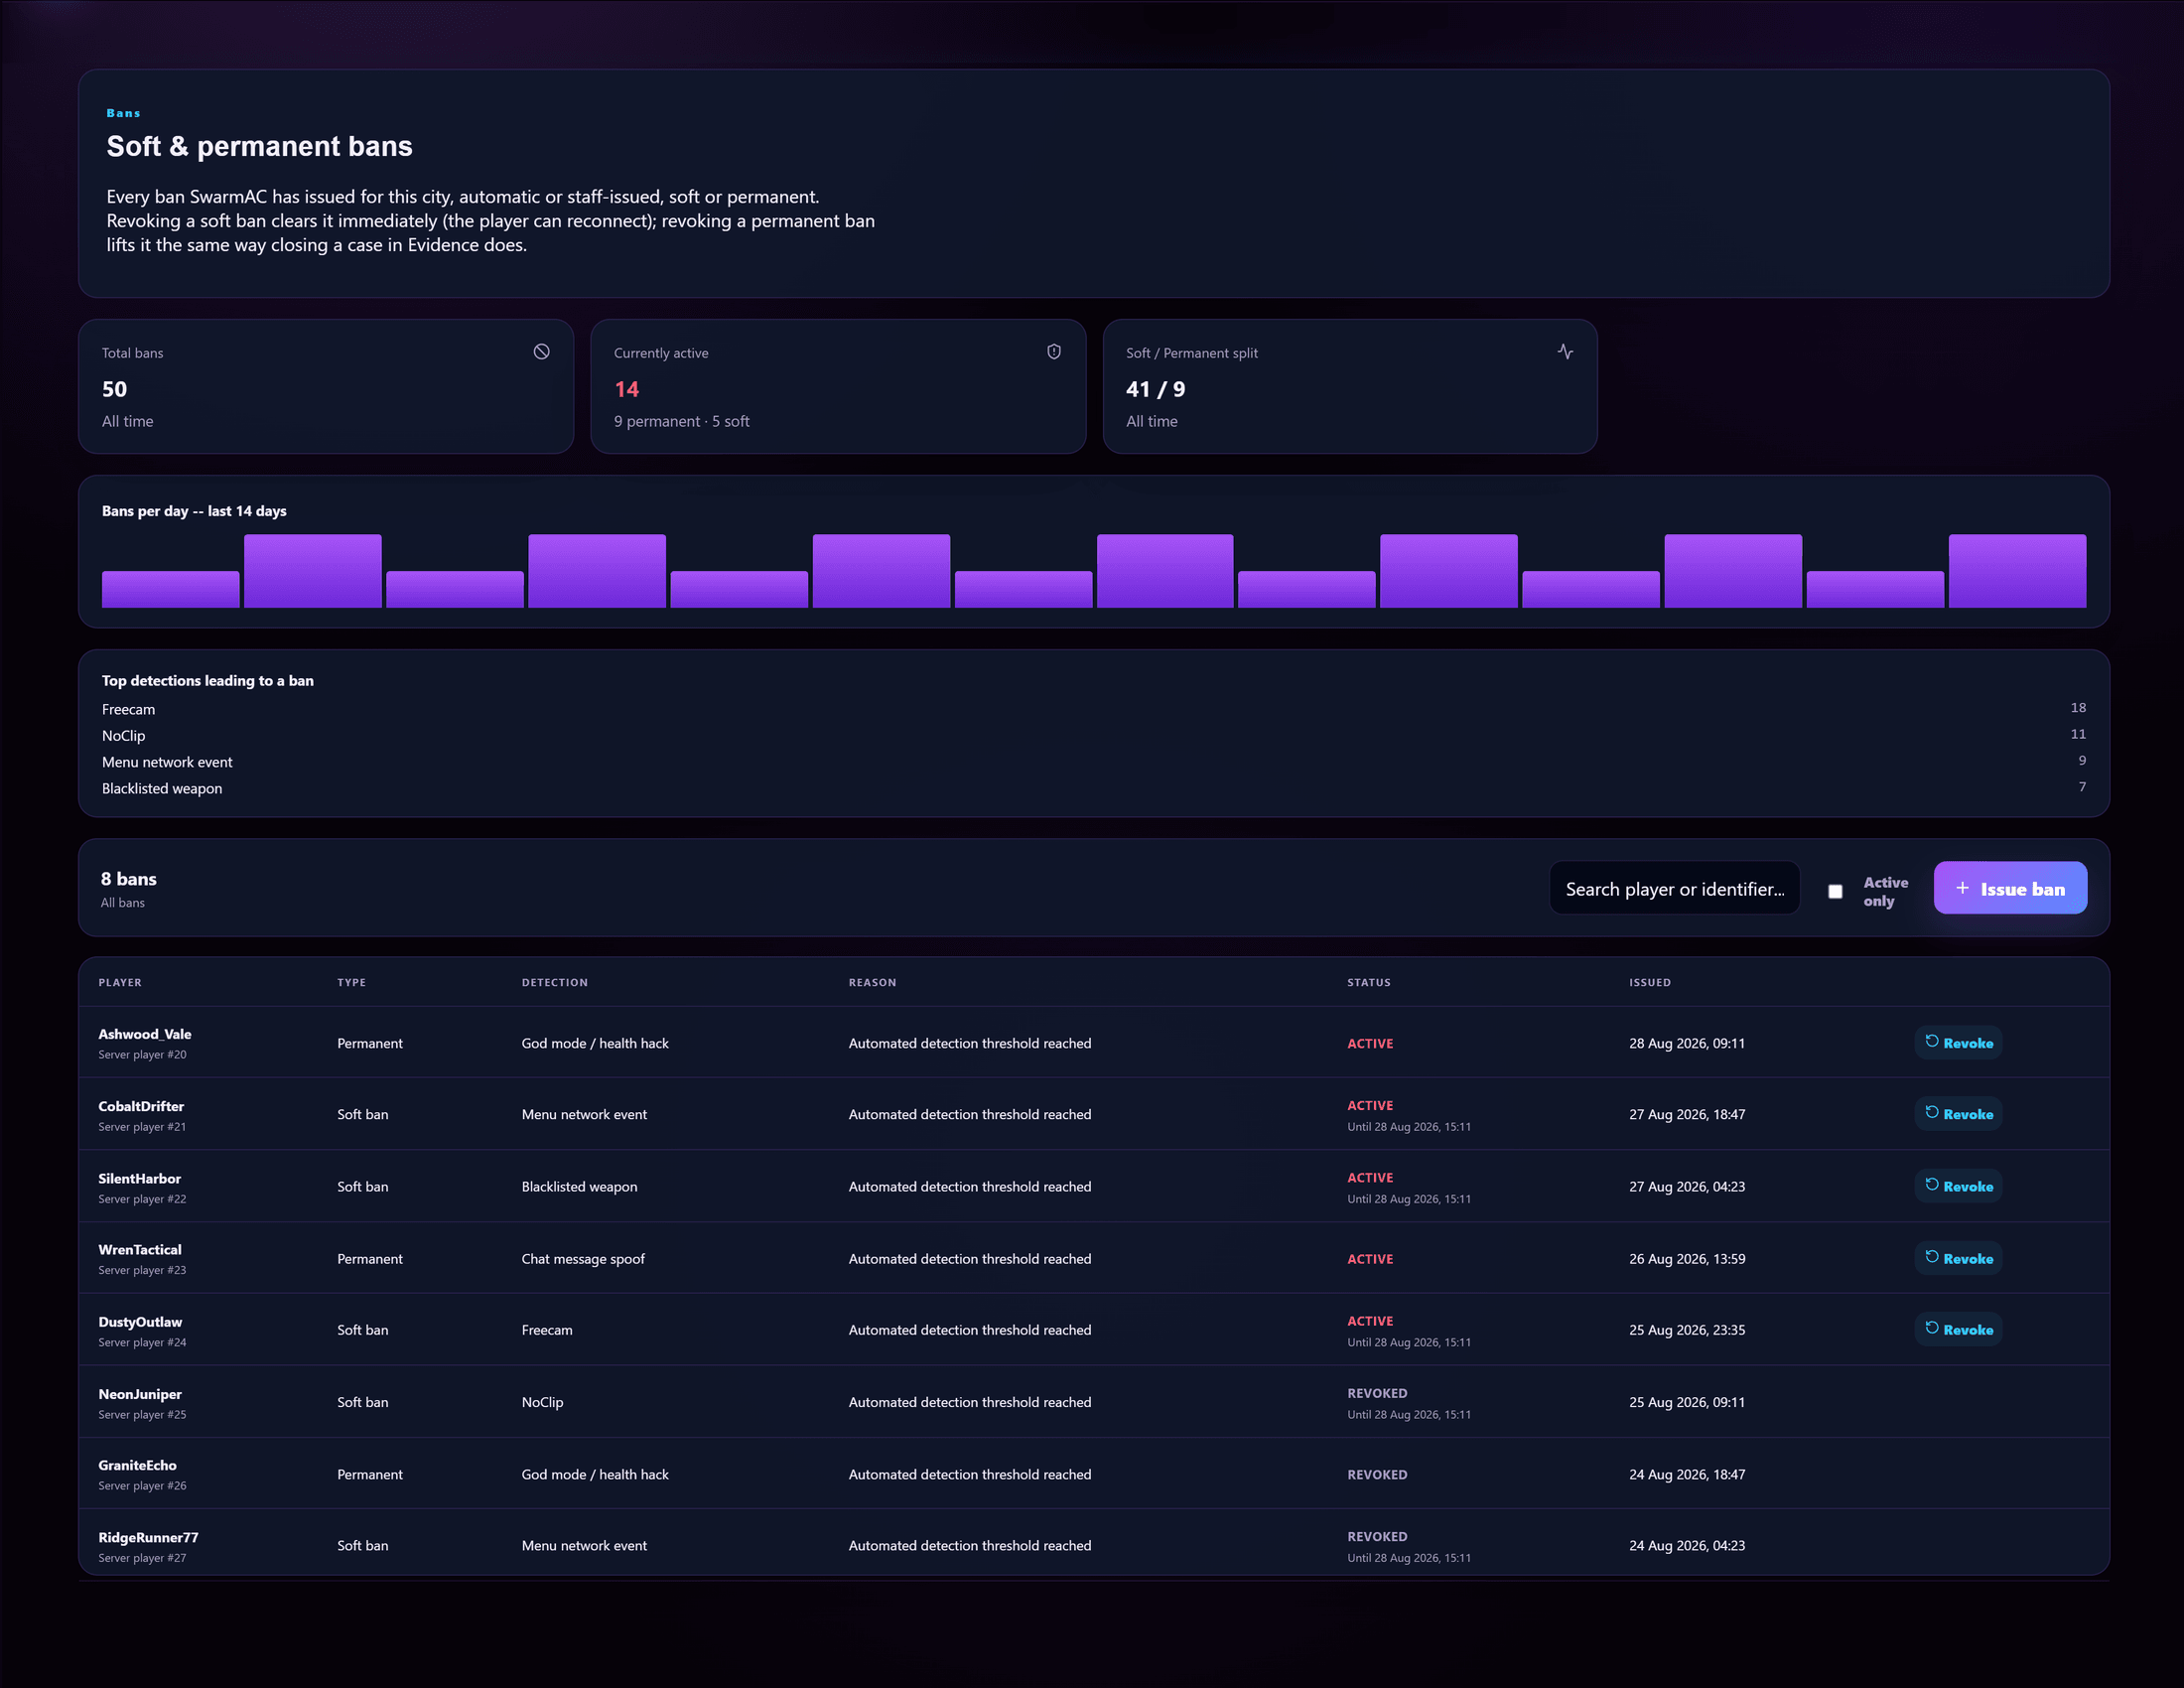Click RidgeRunner77's REVOKED status
This screenshot has height=1688, width=2184.
[1376, 1536]
